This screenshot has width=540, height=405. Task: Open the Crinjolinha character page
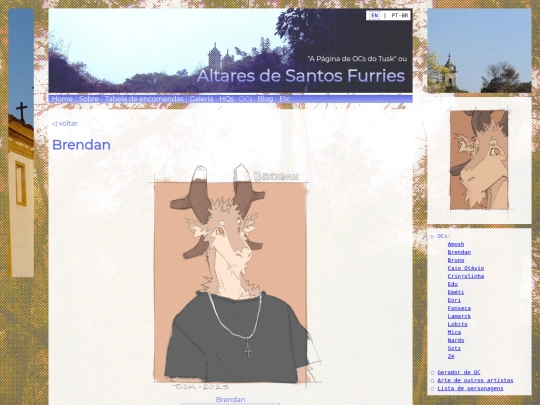(x=466, y=276)
